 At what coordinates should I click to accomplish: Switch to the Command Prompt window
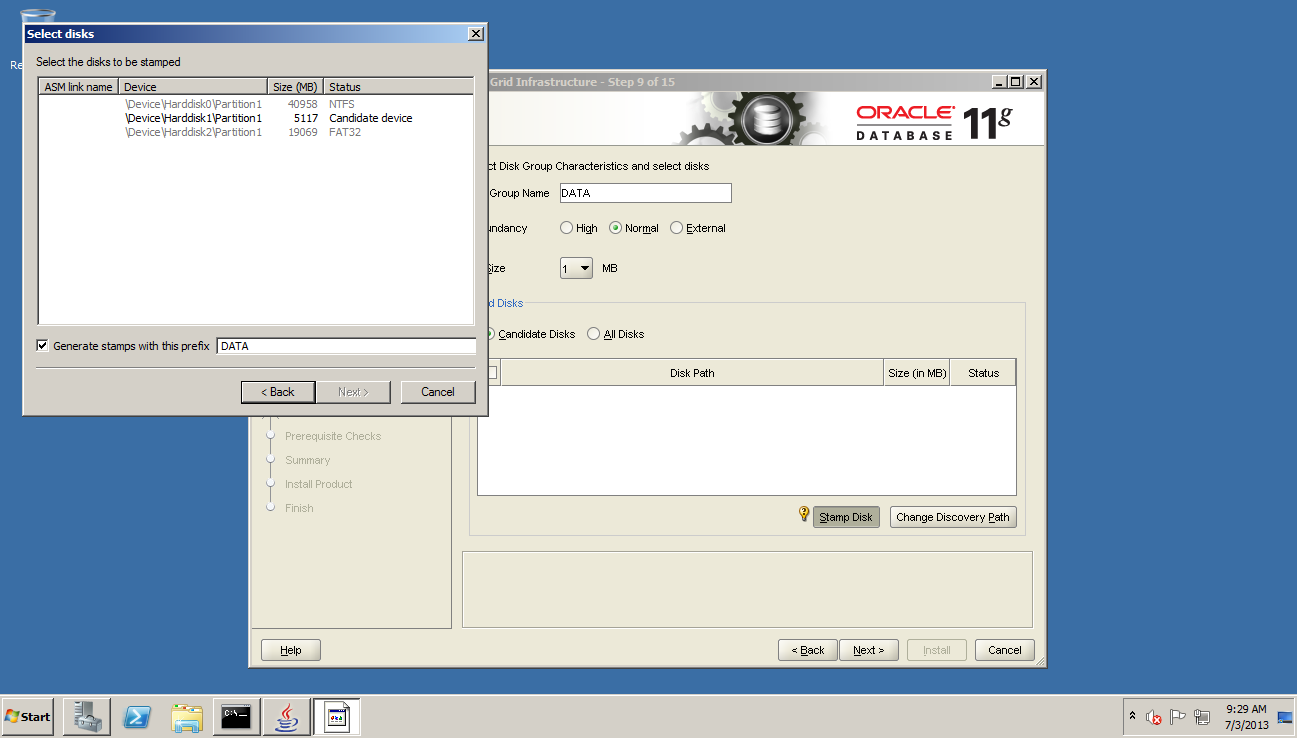[x=236, y=717]
